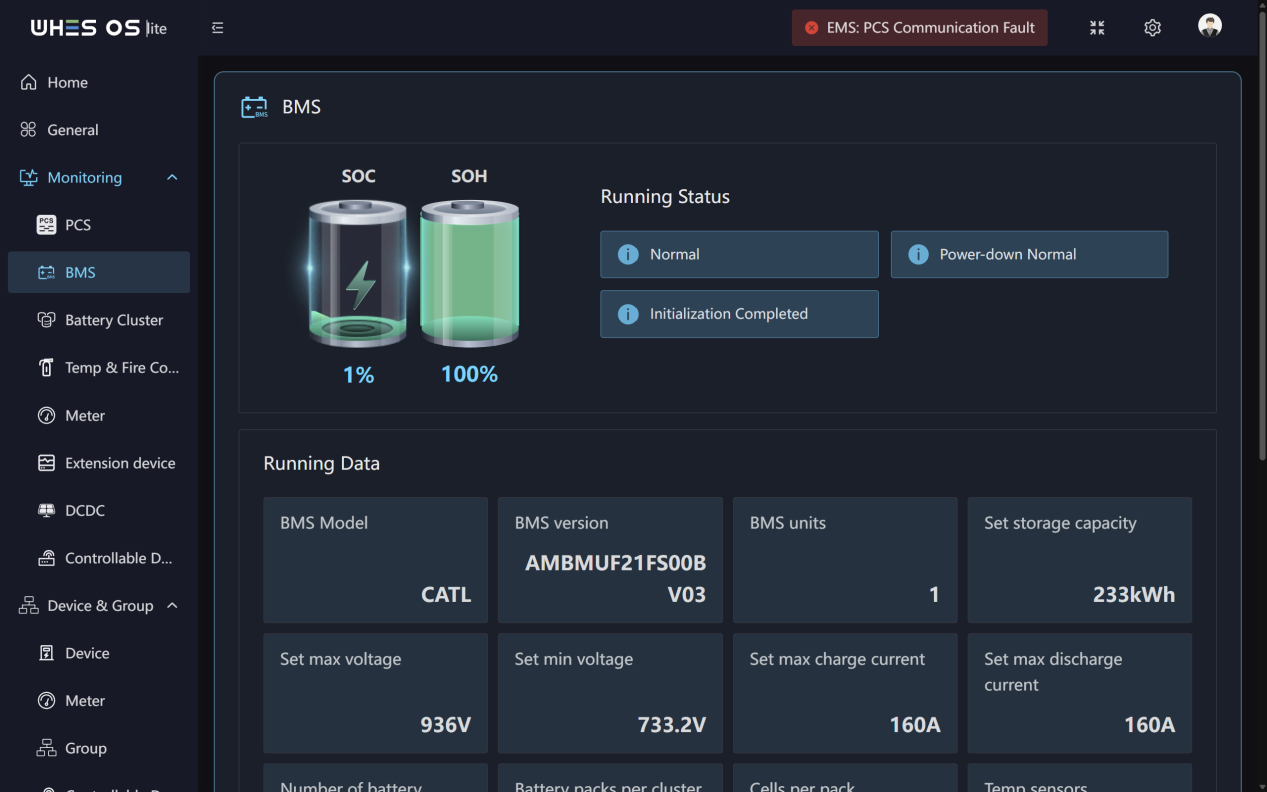Click the PCS icon in the sidebar
1267x792 pixels.
click(x=46, y=225)
